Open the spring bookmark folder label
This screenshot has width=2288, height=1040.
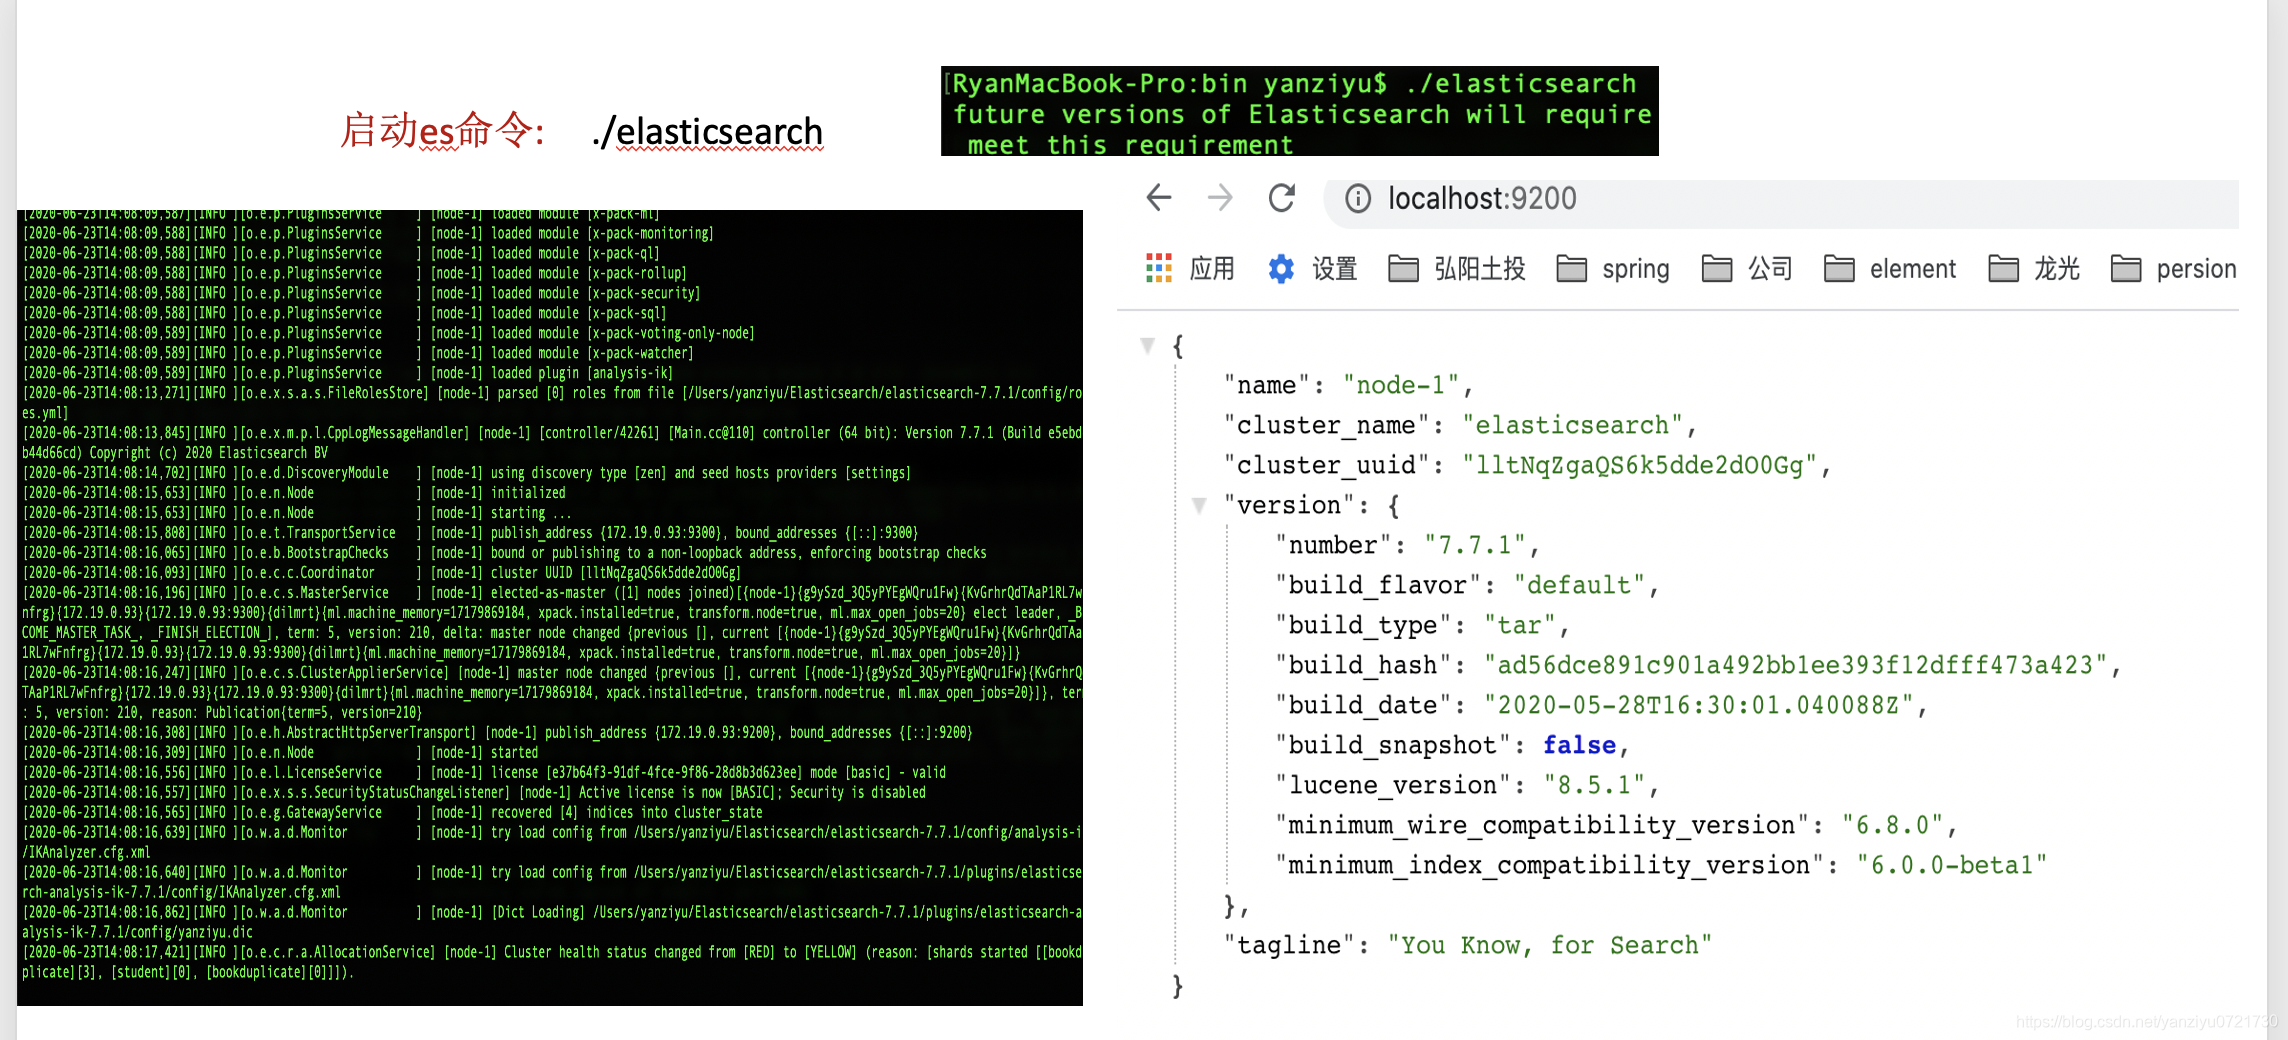1636,270
